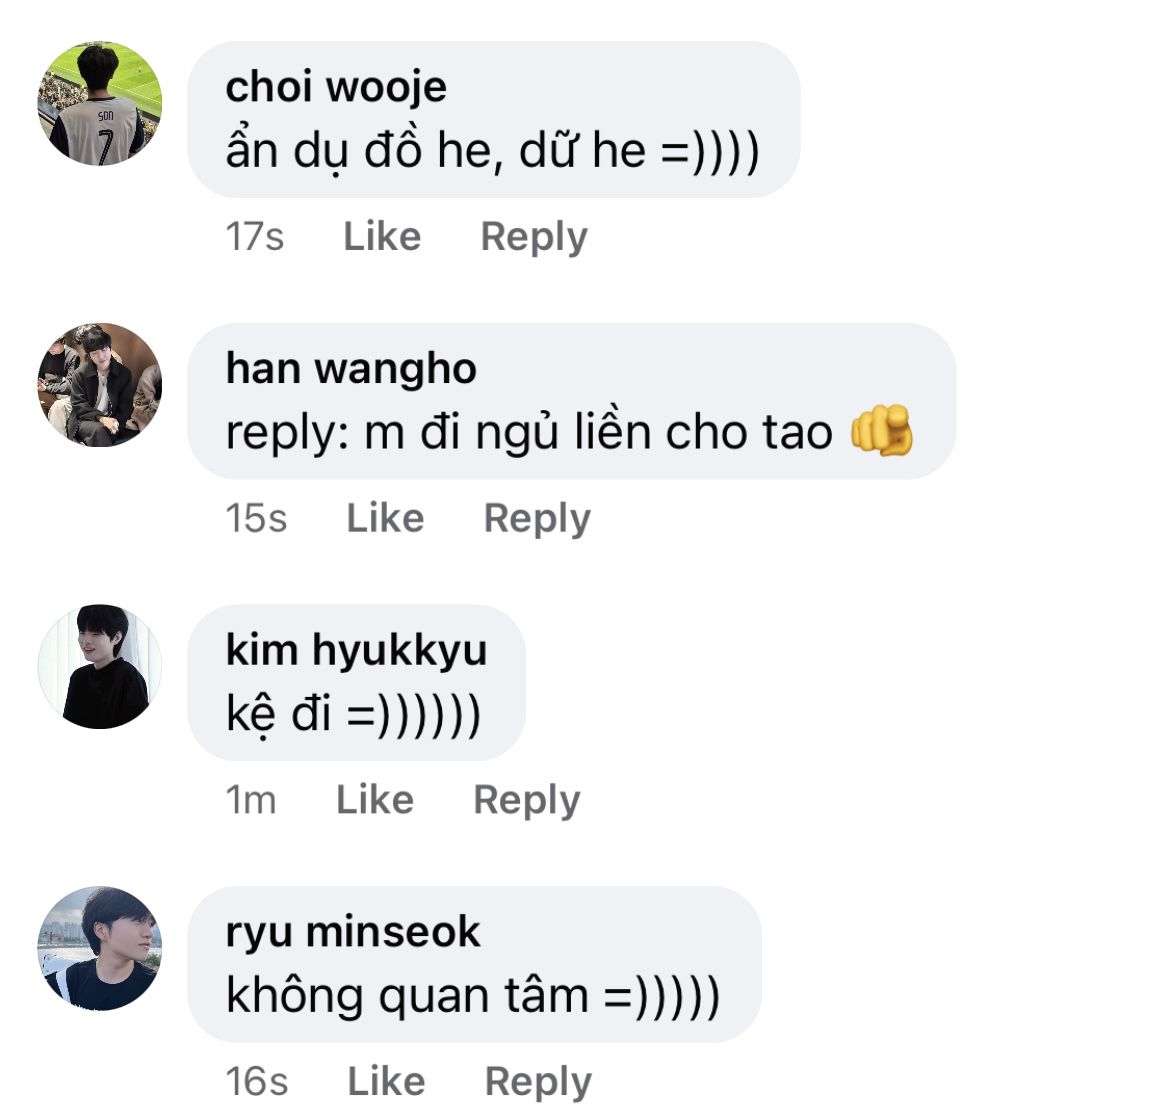Click the 17s timestamp on first comment
The image size is (1170, 1118).
(254, 237)
